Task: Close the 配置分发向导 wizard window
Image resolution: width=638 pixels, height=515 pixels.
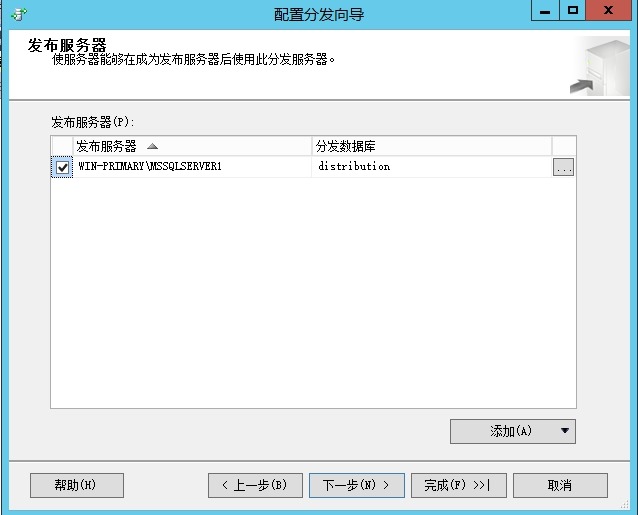Action: (x=610, y=10)
